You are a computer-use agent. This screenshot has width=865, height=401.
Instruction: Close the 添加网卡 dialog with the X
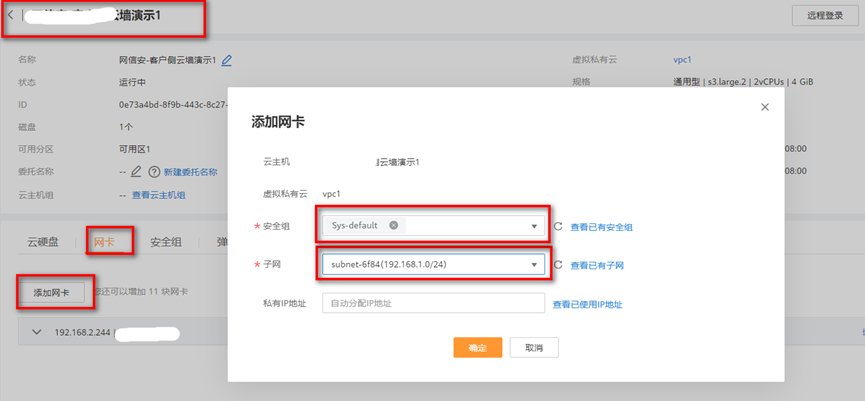tap(765, 106)
